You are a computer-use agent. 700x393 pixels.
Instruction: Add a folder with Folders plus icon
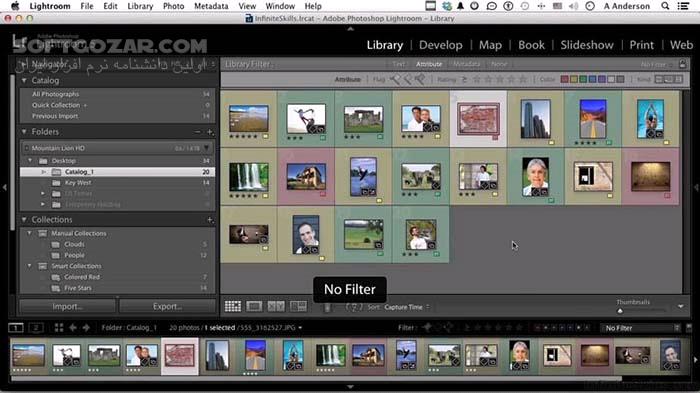210,132
